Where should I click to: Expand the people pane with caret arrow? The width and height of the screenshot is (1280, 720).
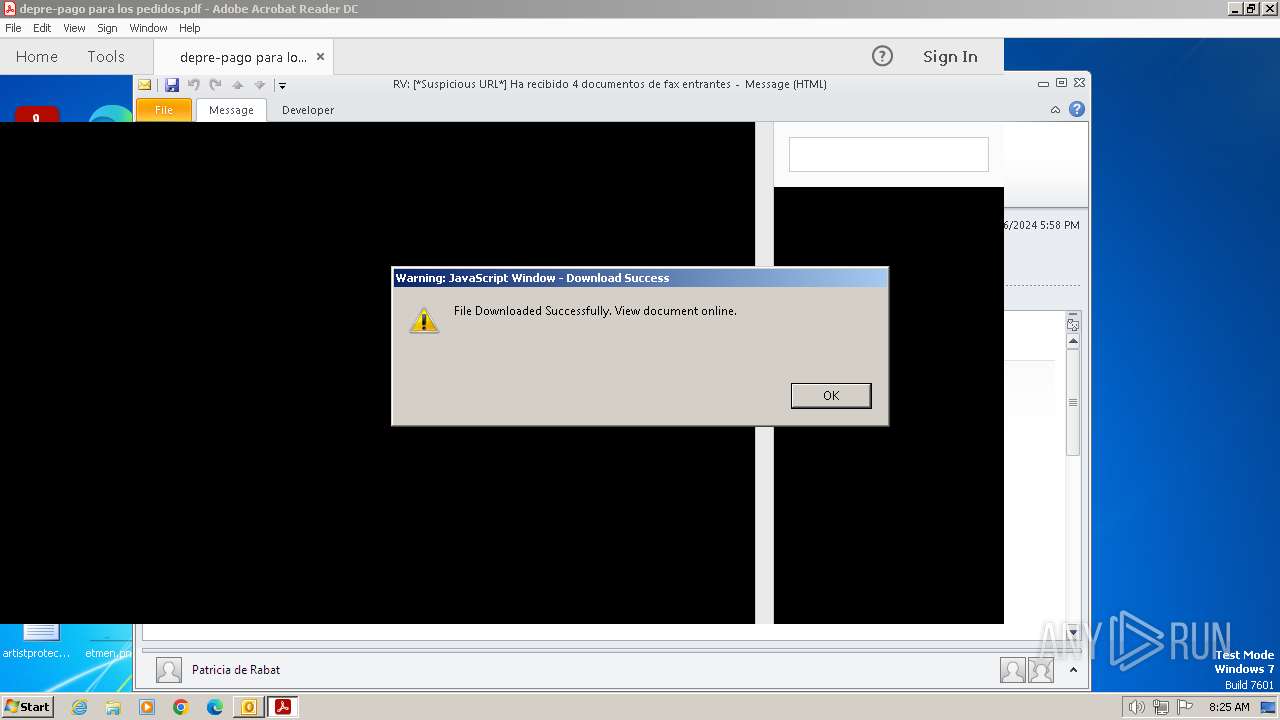pyautogui.click(x=1073, y=670)
